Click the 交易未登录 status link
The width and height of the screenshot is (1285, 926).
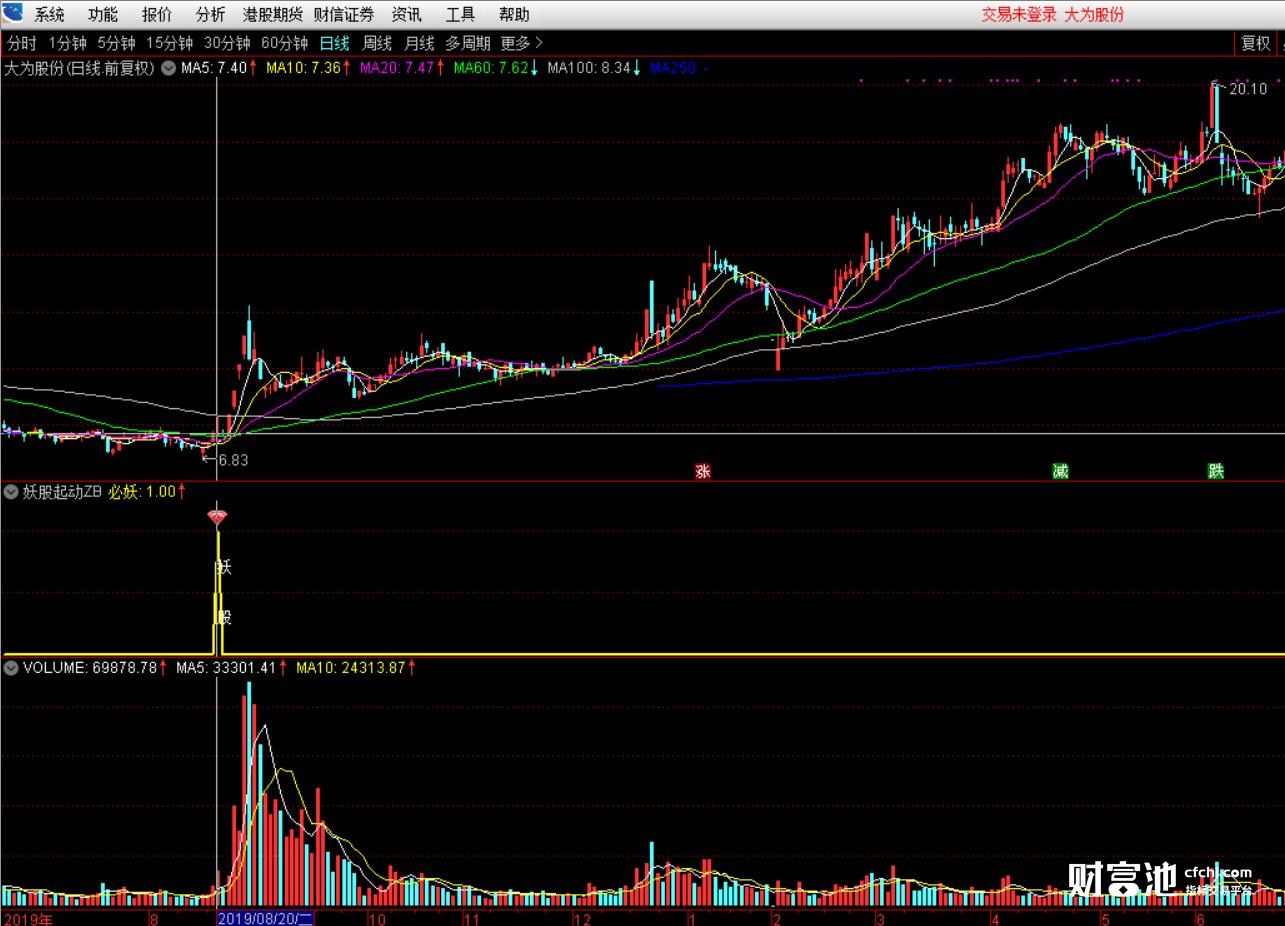(1019, 15)
